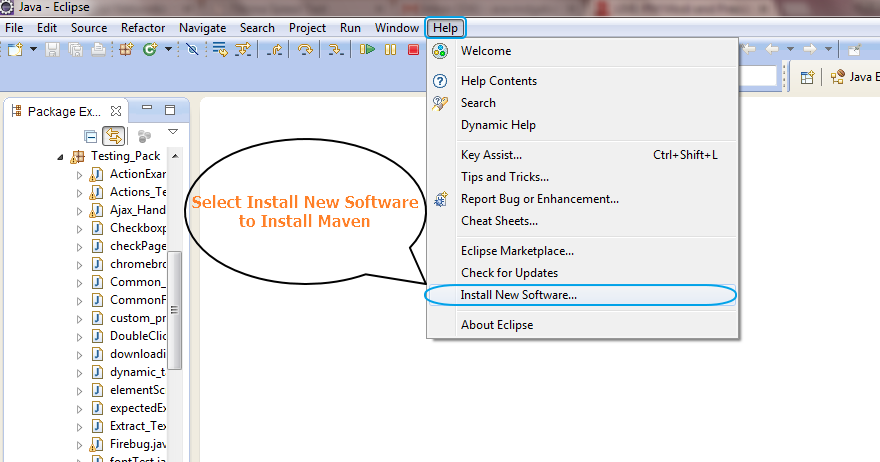The image size is (880, 462).
Task: Select Install New Software... menu item
Action: tap(582, 295)
